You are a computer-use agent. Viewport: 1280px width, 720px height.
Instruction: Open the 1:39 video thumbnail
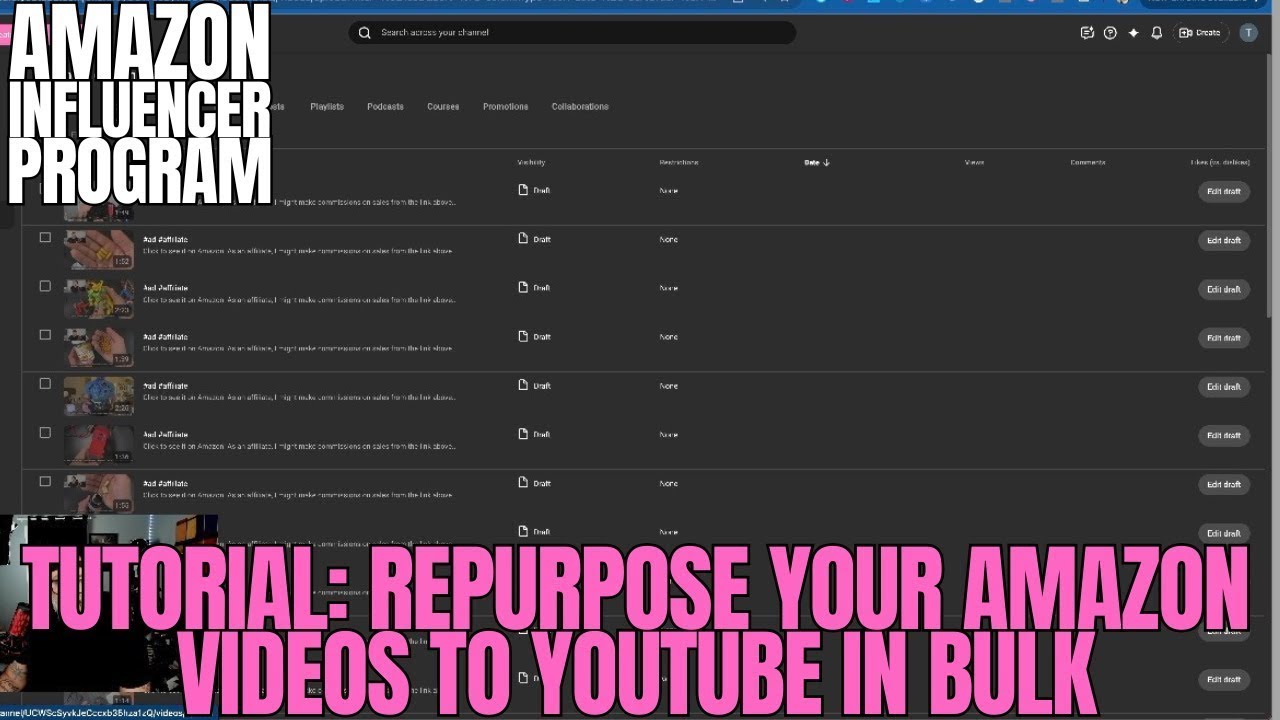click(99, 347)
